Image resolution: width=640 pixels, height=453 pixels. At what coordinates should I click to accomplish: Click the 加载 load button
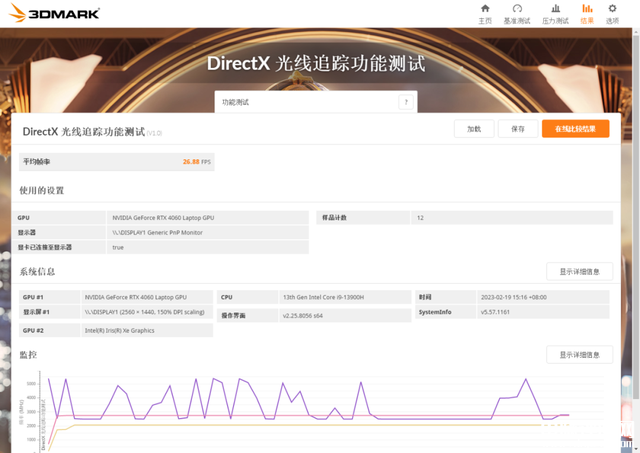(474, 129)
